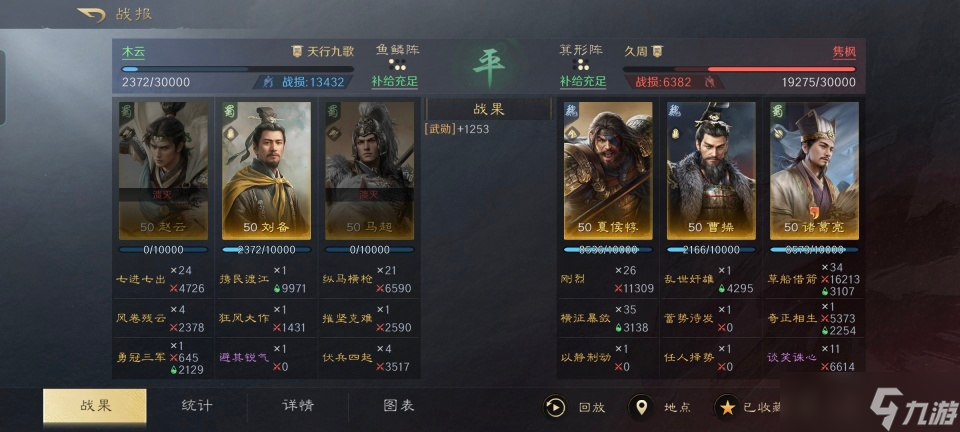Click the 刘备 general portrait card

coord(266,171)
